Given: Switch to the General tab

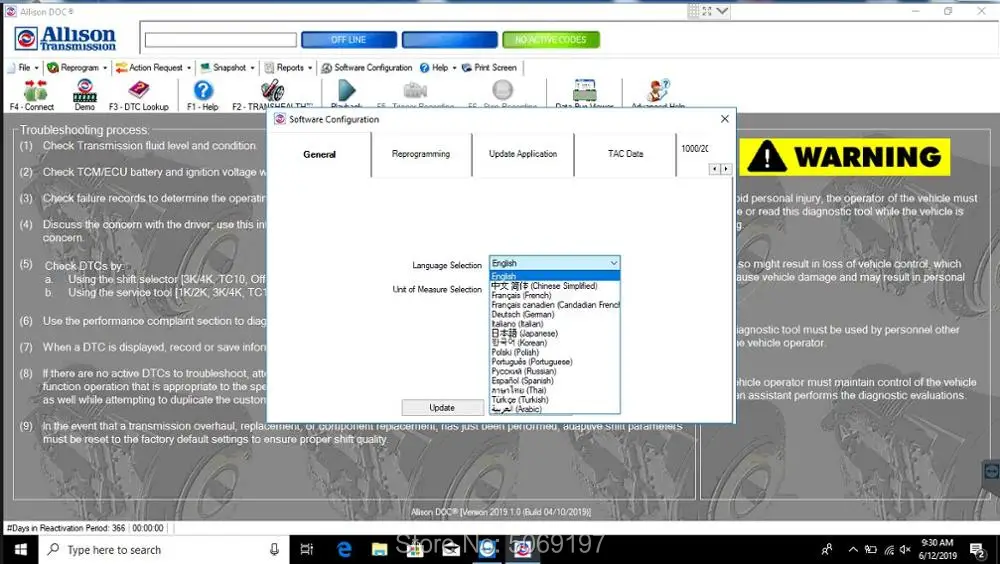Looking at the screenshot, I should tap(320, 154).
